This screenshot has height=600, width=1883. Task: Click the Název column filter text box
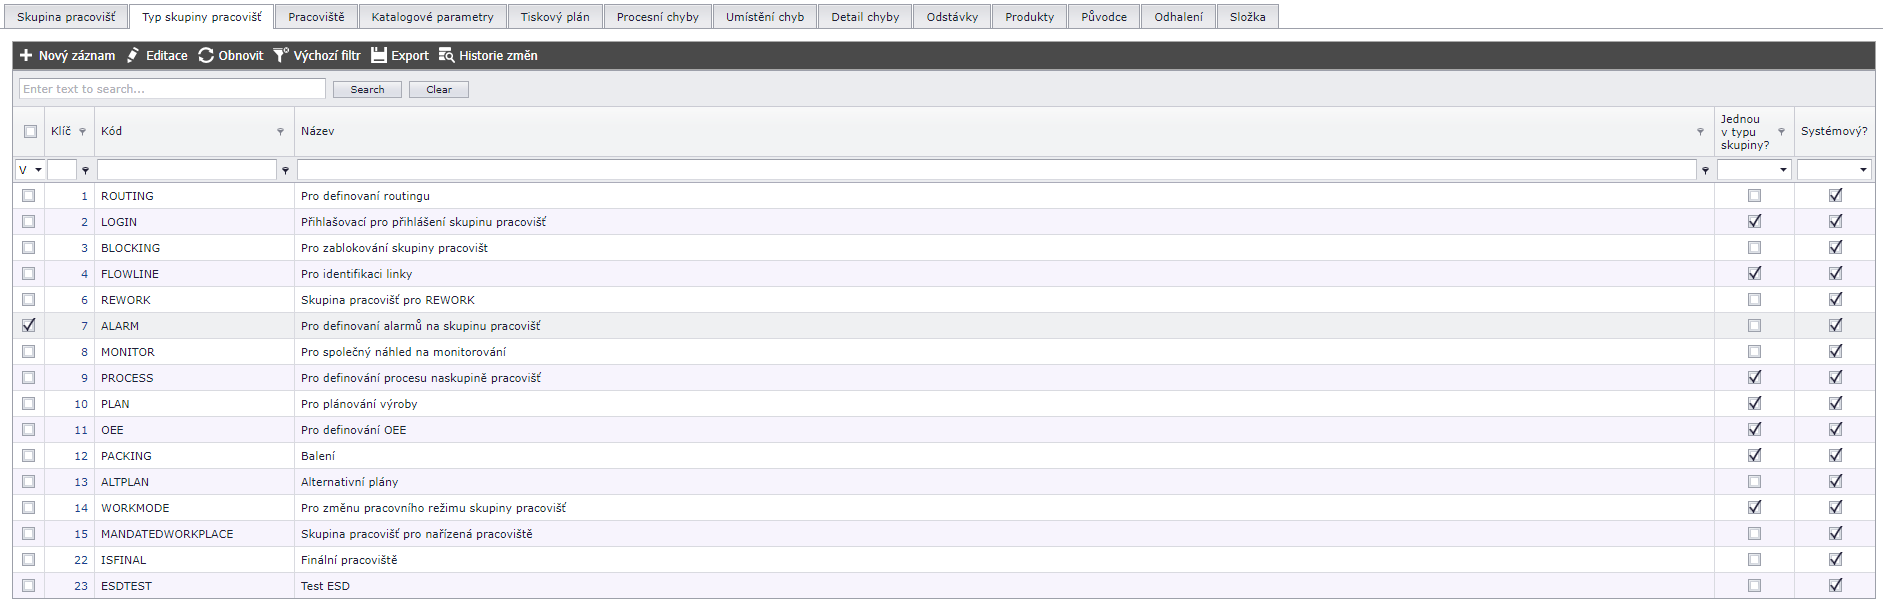[996, 170]
